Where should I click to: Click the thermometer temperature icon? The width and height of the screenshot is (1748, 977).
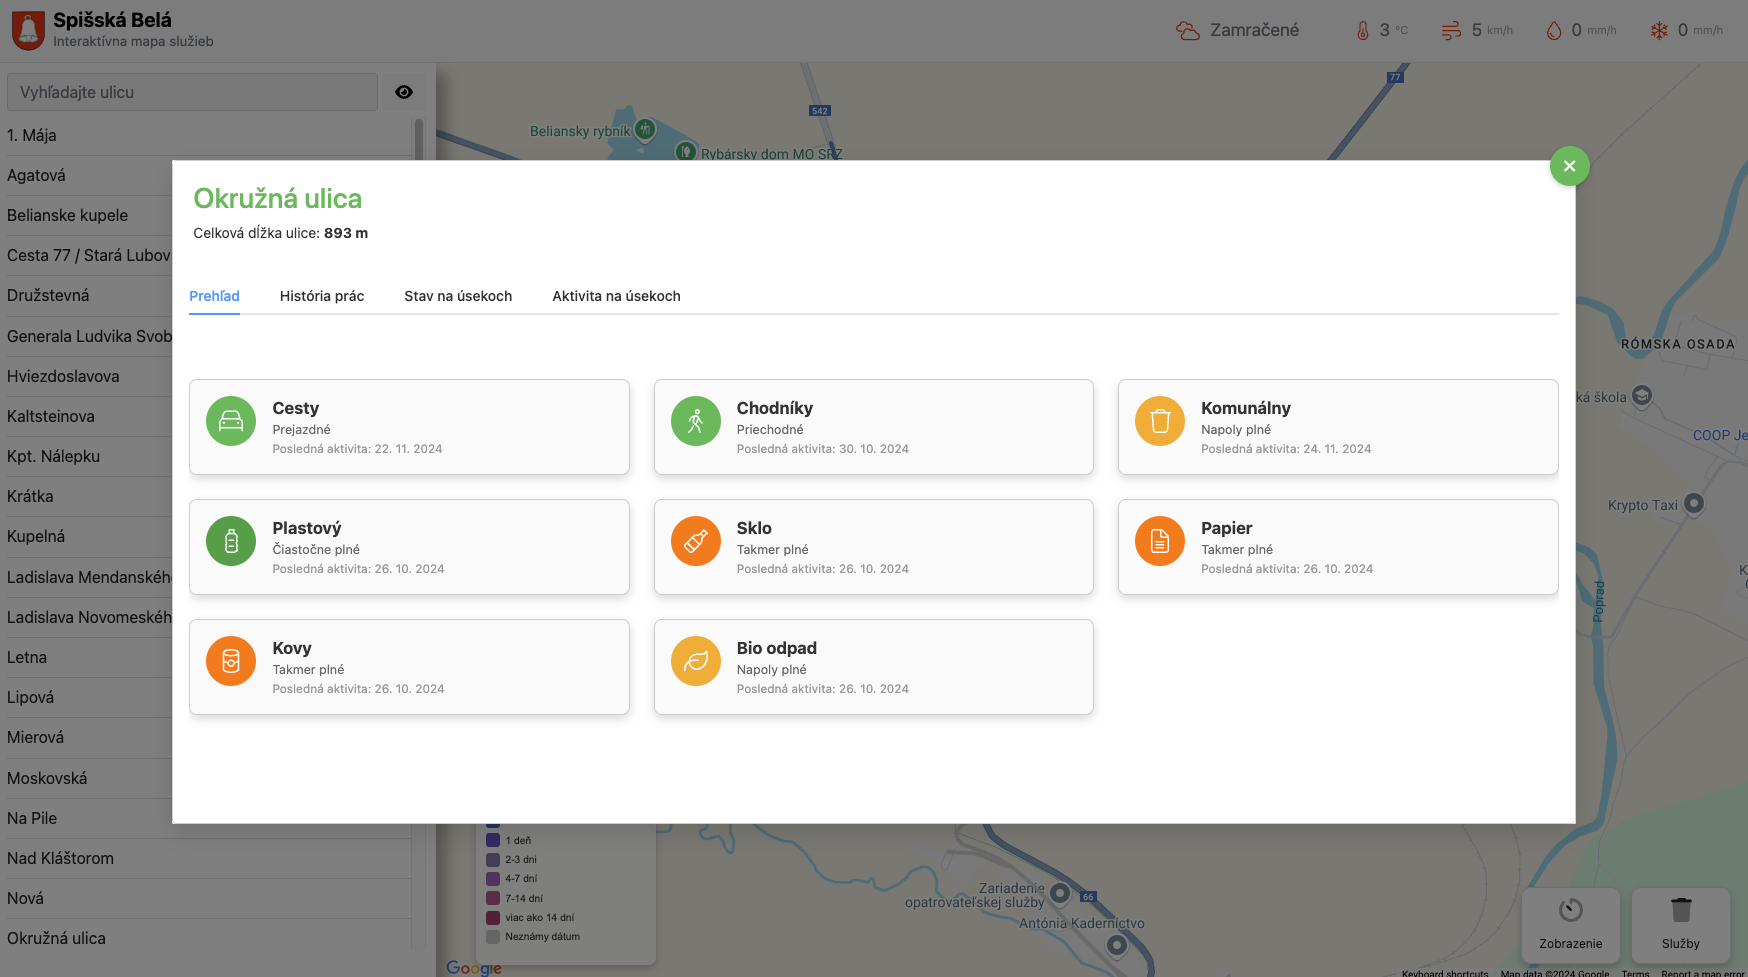1362,31
